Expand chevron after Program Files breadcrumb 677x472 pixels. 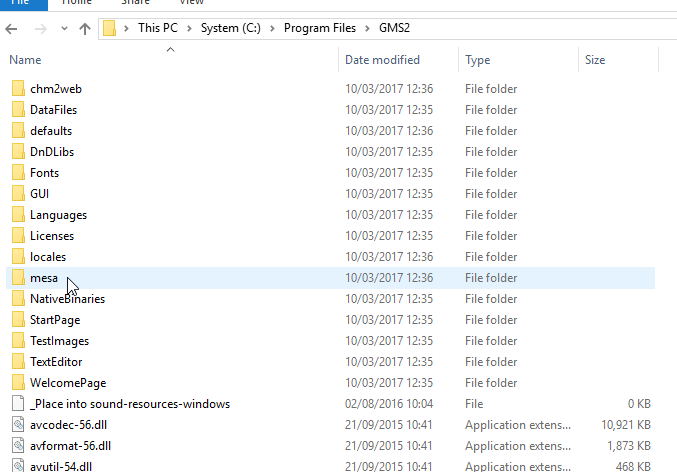[x=367, y=29]
